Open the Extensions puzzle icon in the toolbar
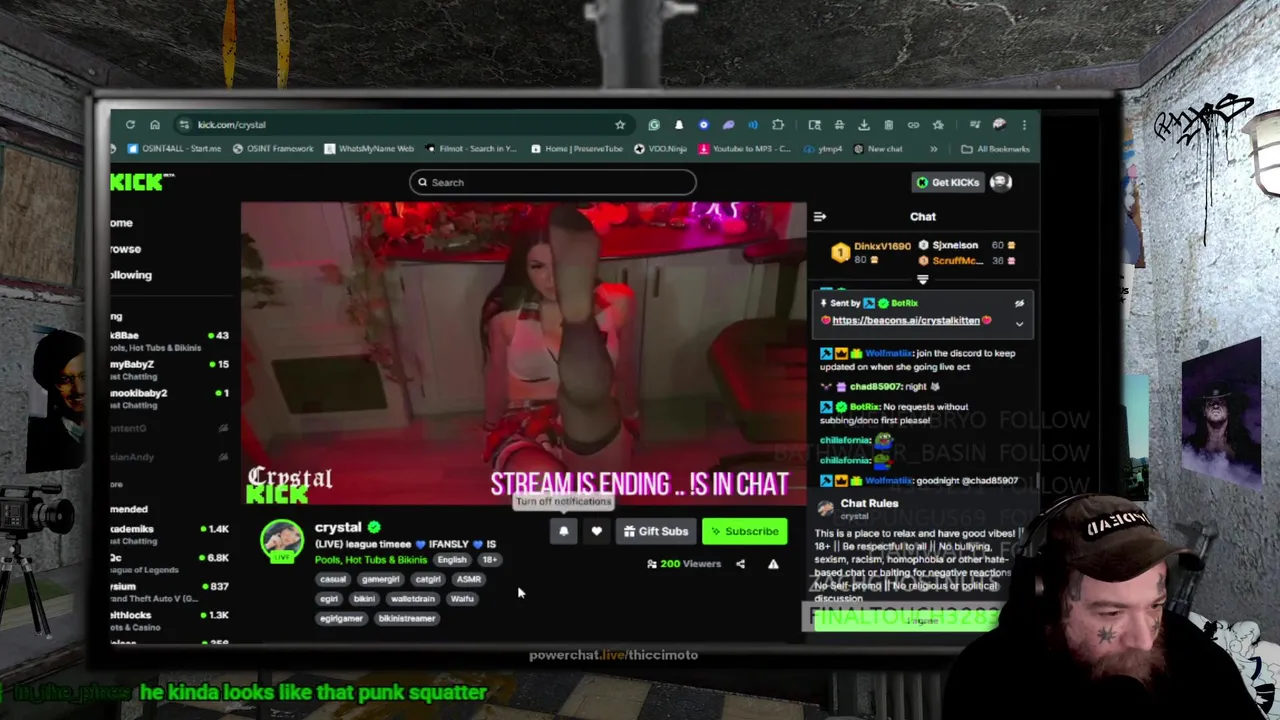The image size is (1280, 720). pyautogui.click(x=778, y=125)
